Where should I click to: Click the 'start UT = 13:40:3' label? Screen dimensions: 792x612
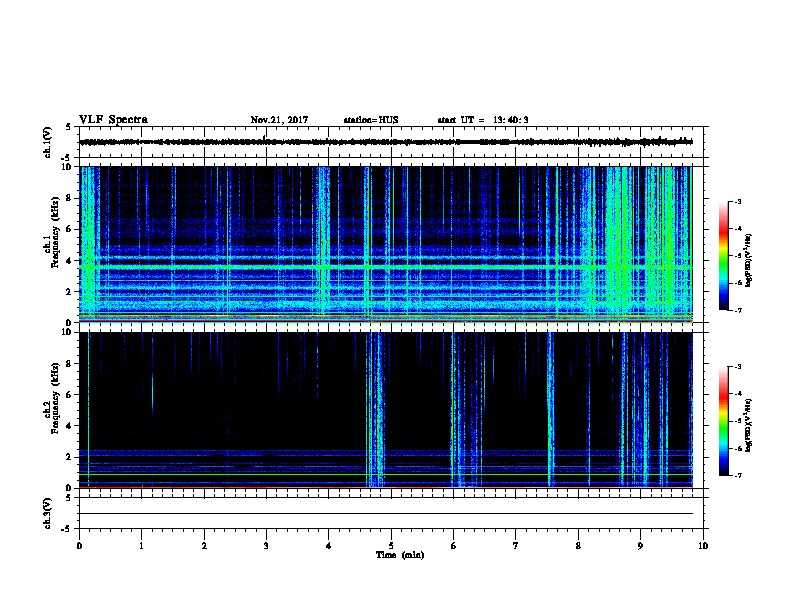(483, 120)
